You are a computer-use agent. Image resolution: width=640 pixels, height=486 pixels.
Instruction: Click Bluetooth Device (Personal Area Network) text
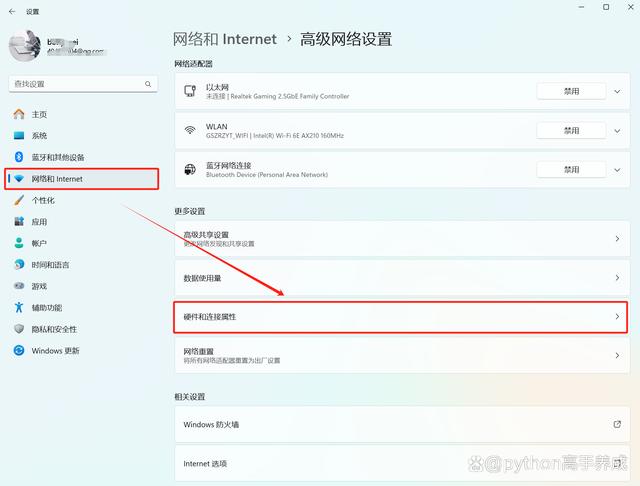click(267, 175)
